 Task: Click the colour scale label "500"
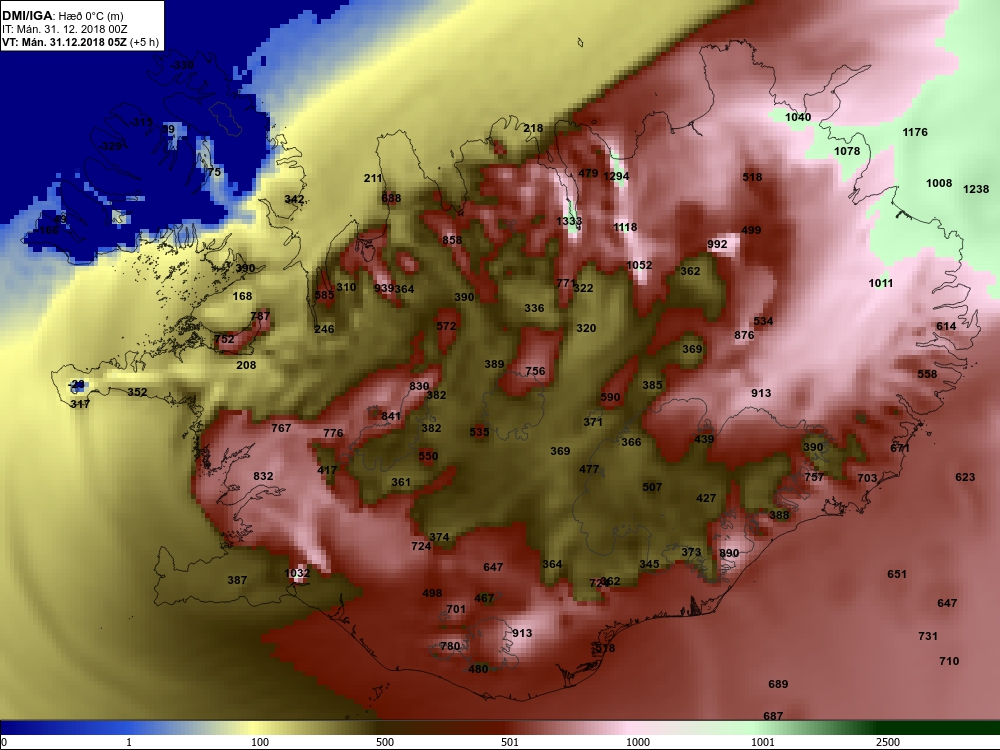coord(385,742)
